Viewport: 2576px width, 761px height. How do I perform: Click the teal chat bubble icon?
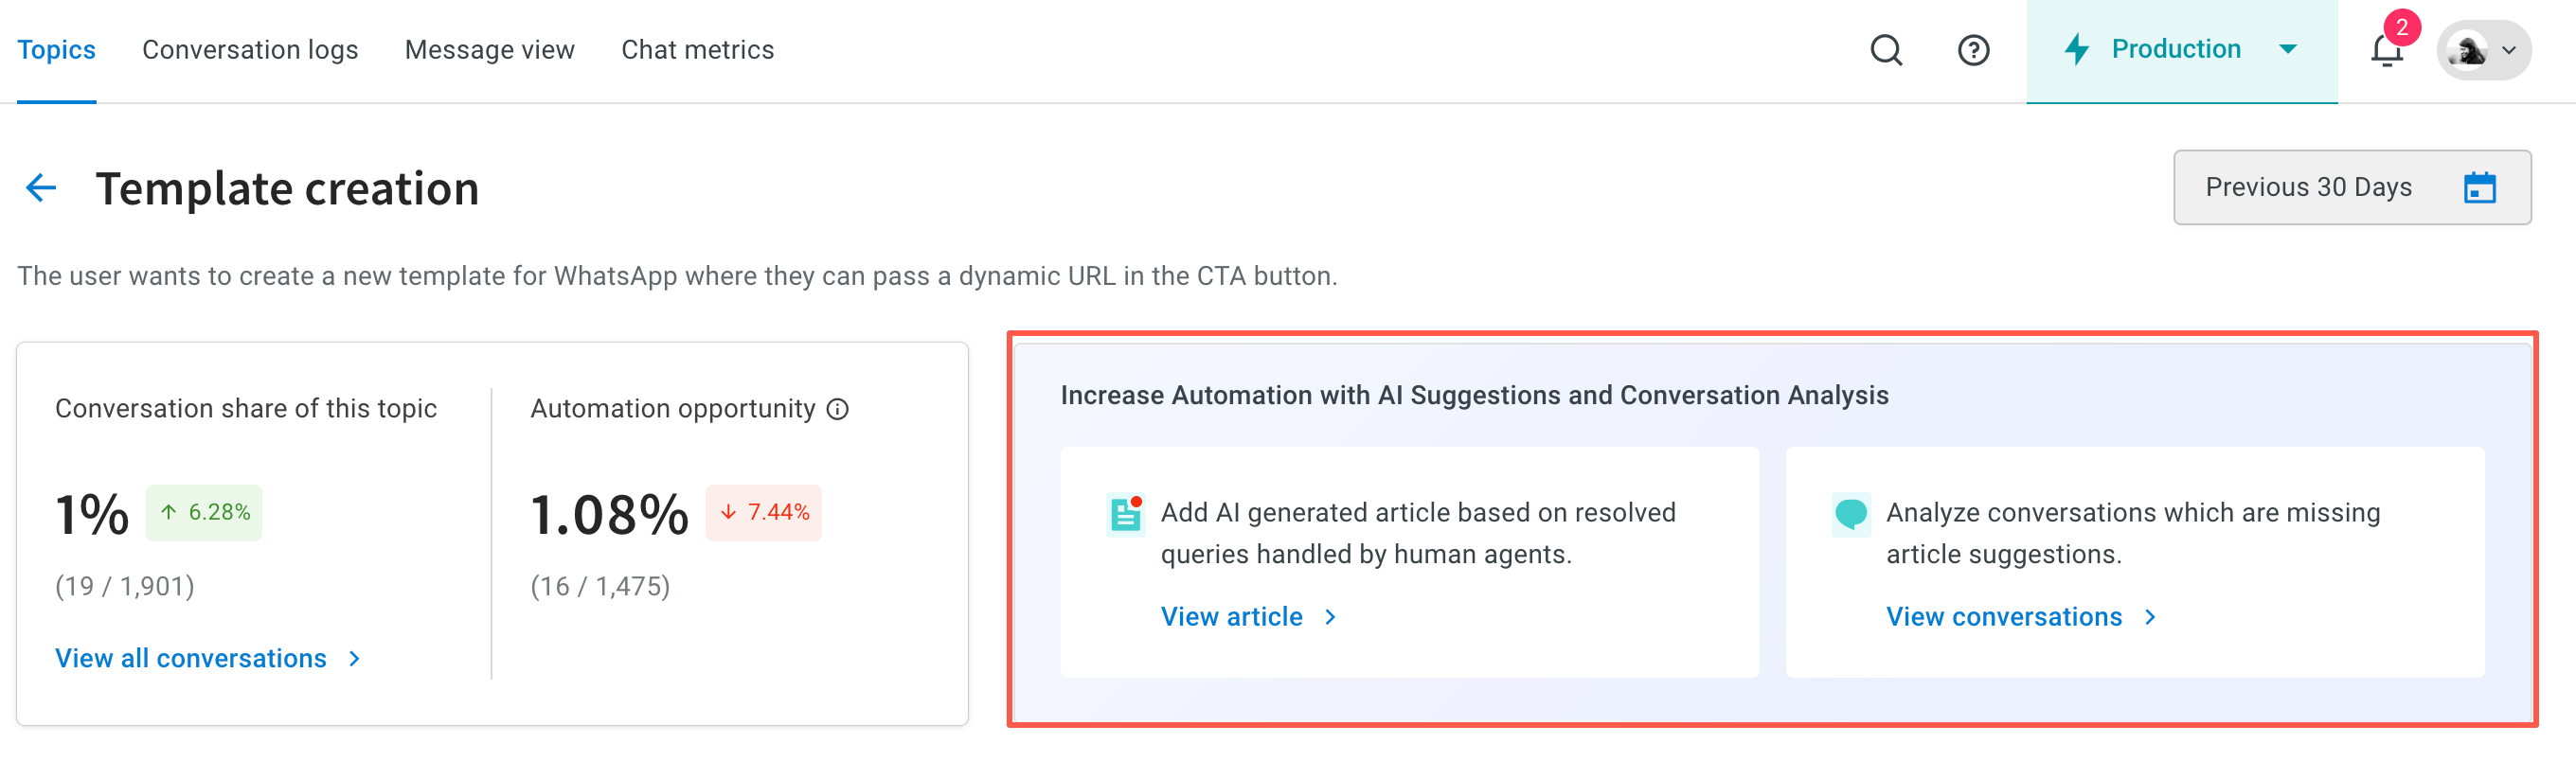coord(1851,514)
